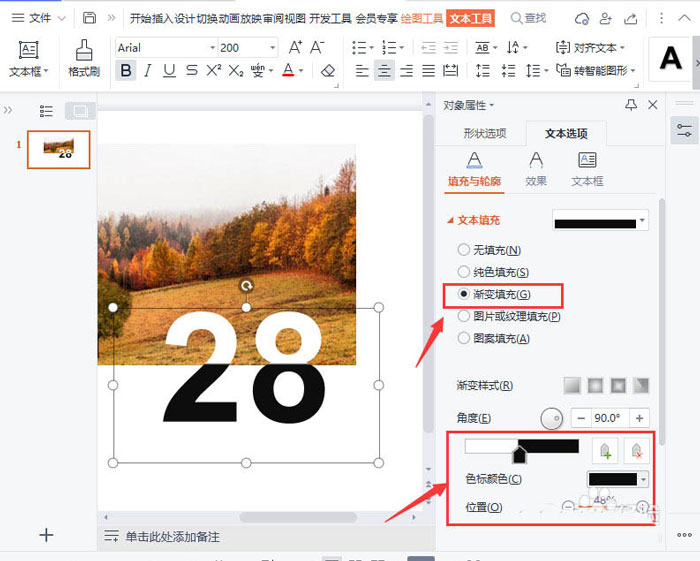Select the No Fill (无填充) radio option
Screen dimensions: 700x561
coord(463,250)
